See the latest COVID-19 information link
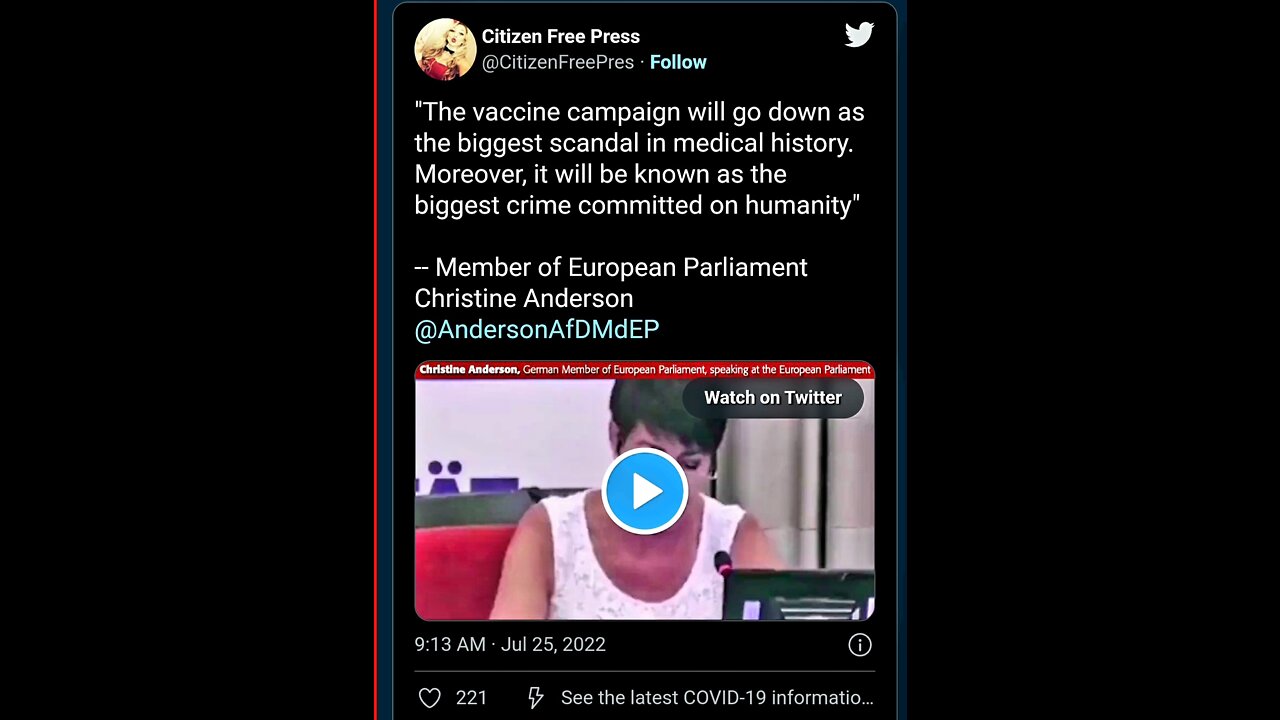Image resolution: width=1280 pixels, height=720 pixels. [717, 698]
